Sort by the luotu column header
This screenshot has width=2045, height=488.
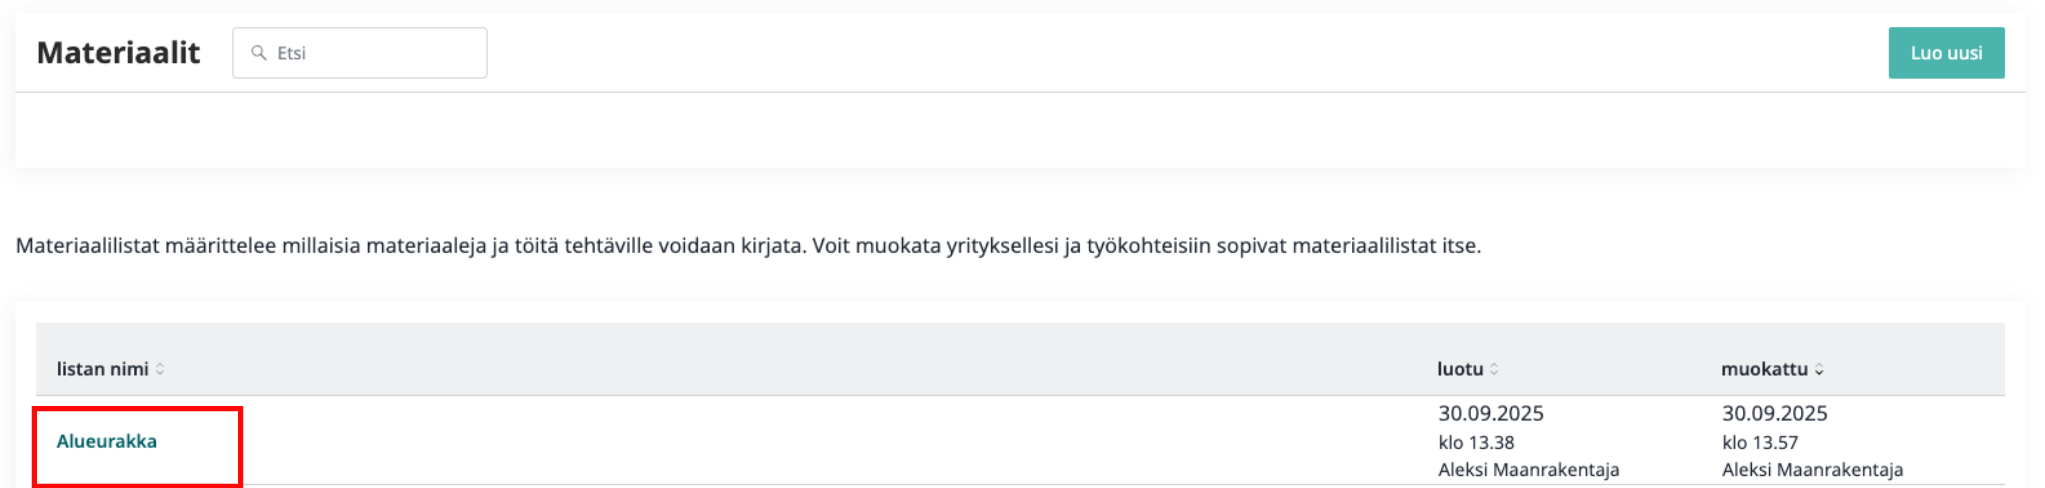point(1460,369)
